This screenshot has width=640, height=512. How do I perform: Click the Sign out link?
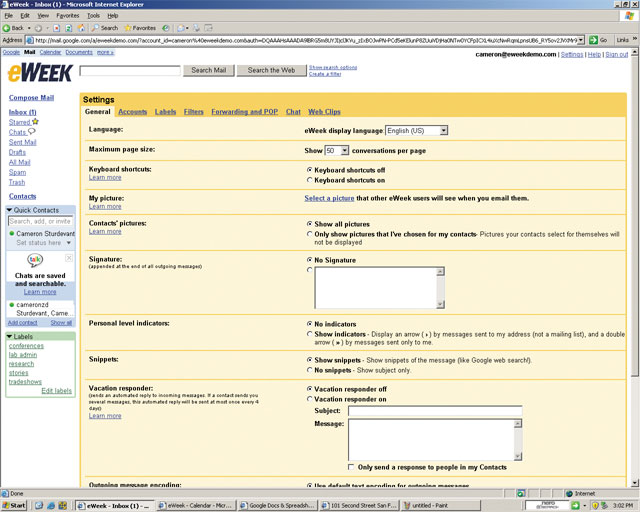(616, 54)
